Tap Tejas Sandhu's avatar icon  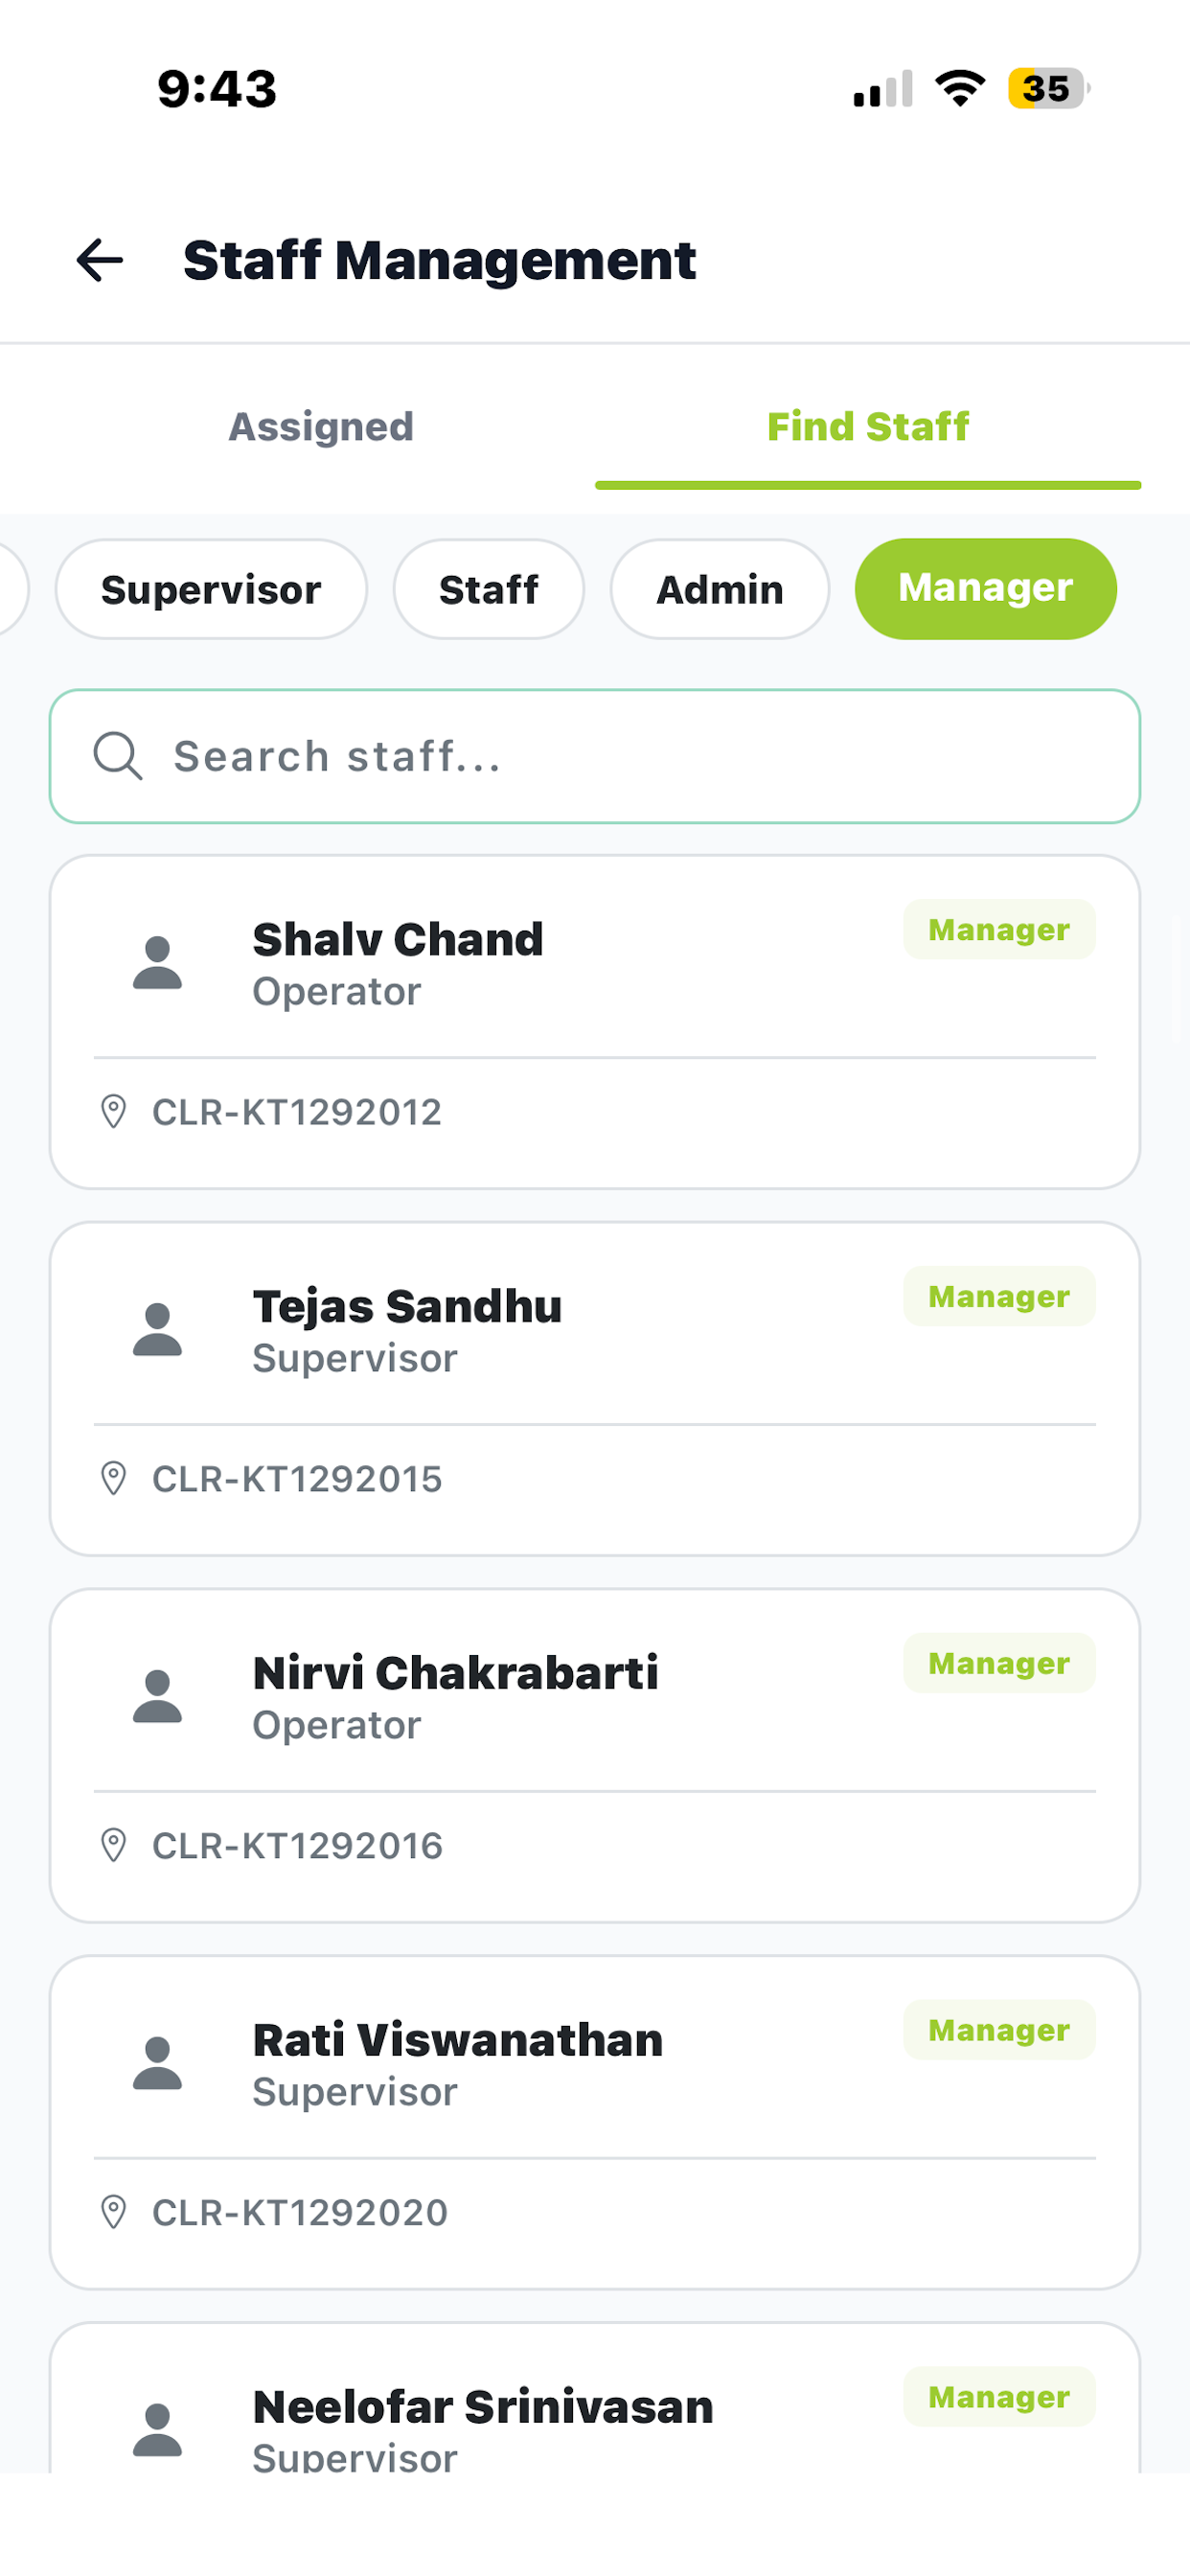coord(157,1329)
